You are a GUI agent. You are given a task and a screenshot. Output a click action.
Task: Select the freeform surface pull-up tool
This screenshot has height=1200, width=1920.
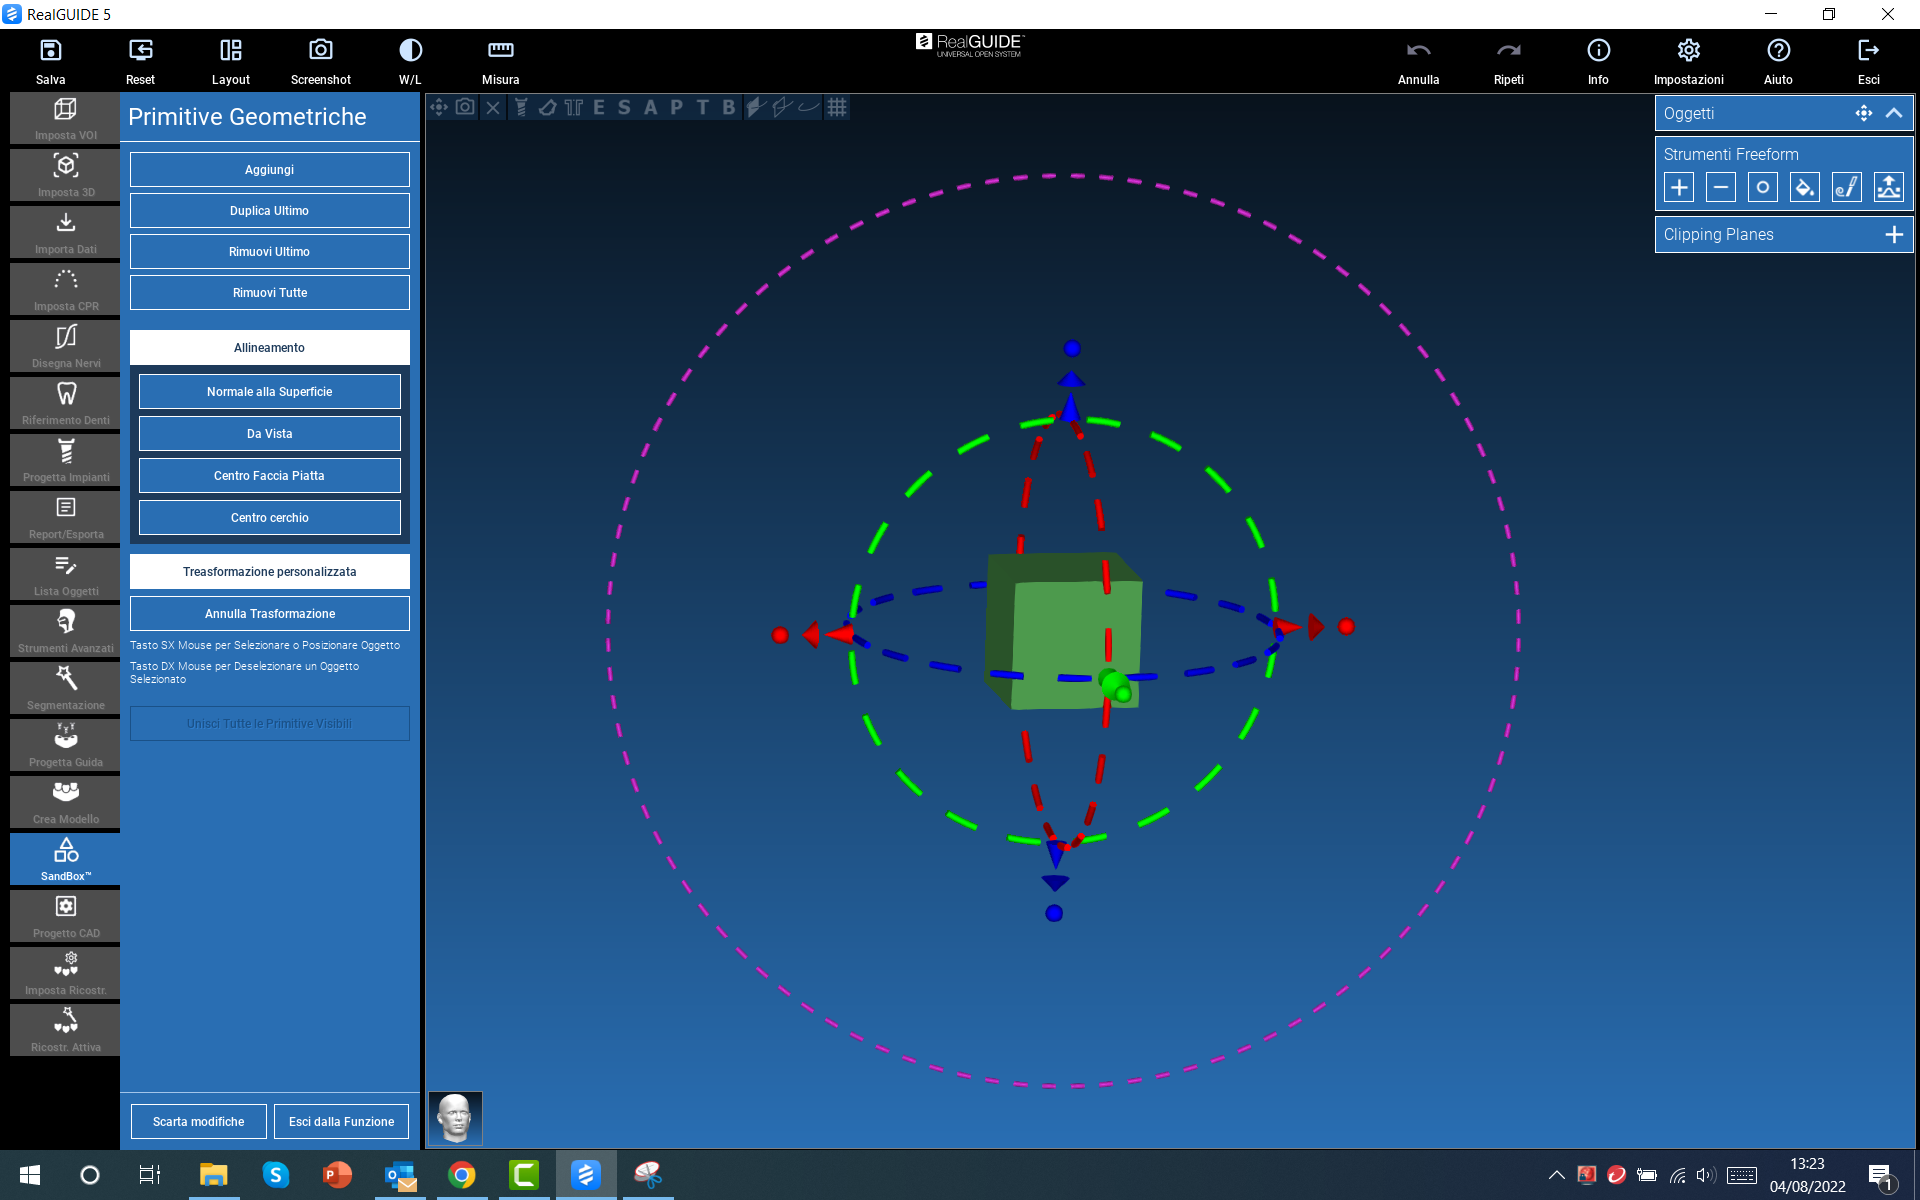click(x=1888, y=187)
